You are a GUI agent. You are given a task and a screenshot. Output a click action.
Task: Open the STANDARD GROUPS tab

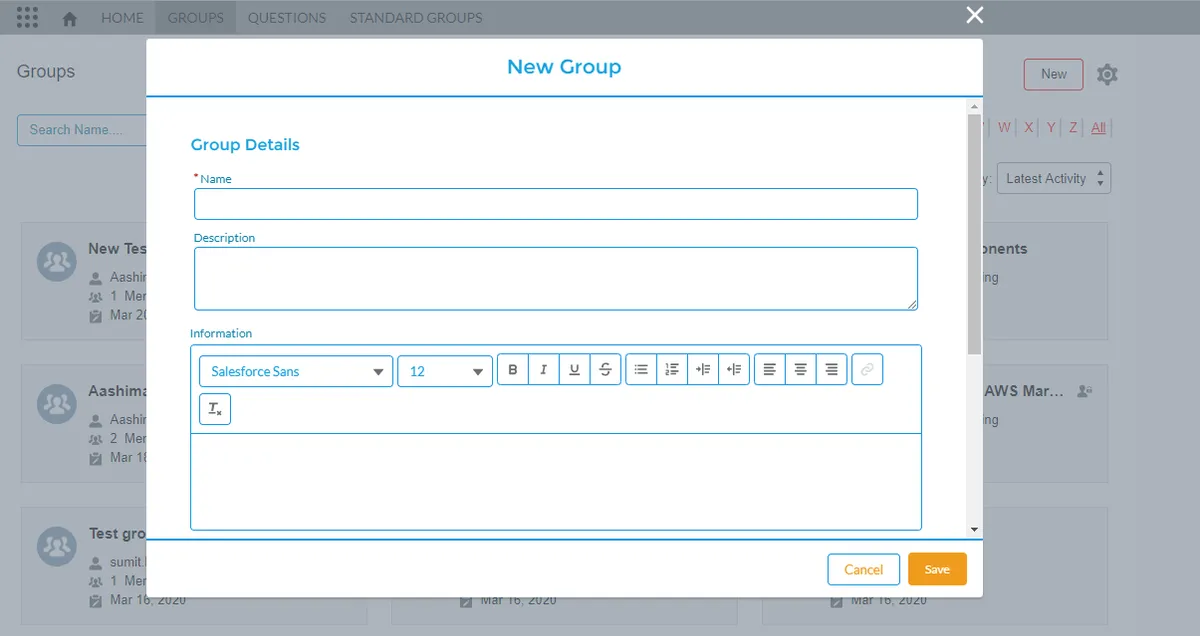point(416,18)
